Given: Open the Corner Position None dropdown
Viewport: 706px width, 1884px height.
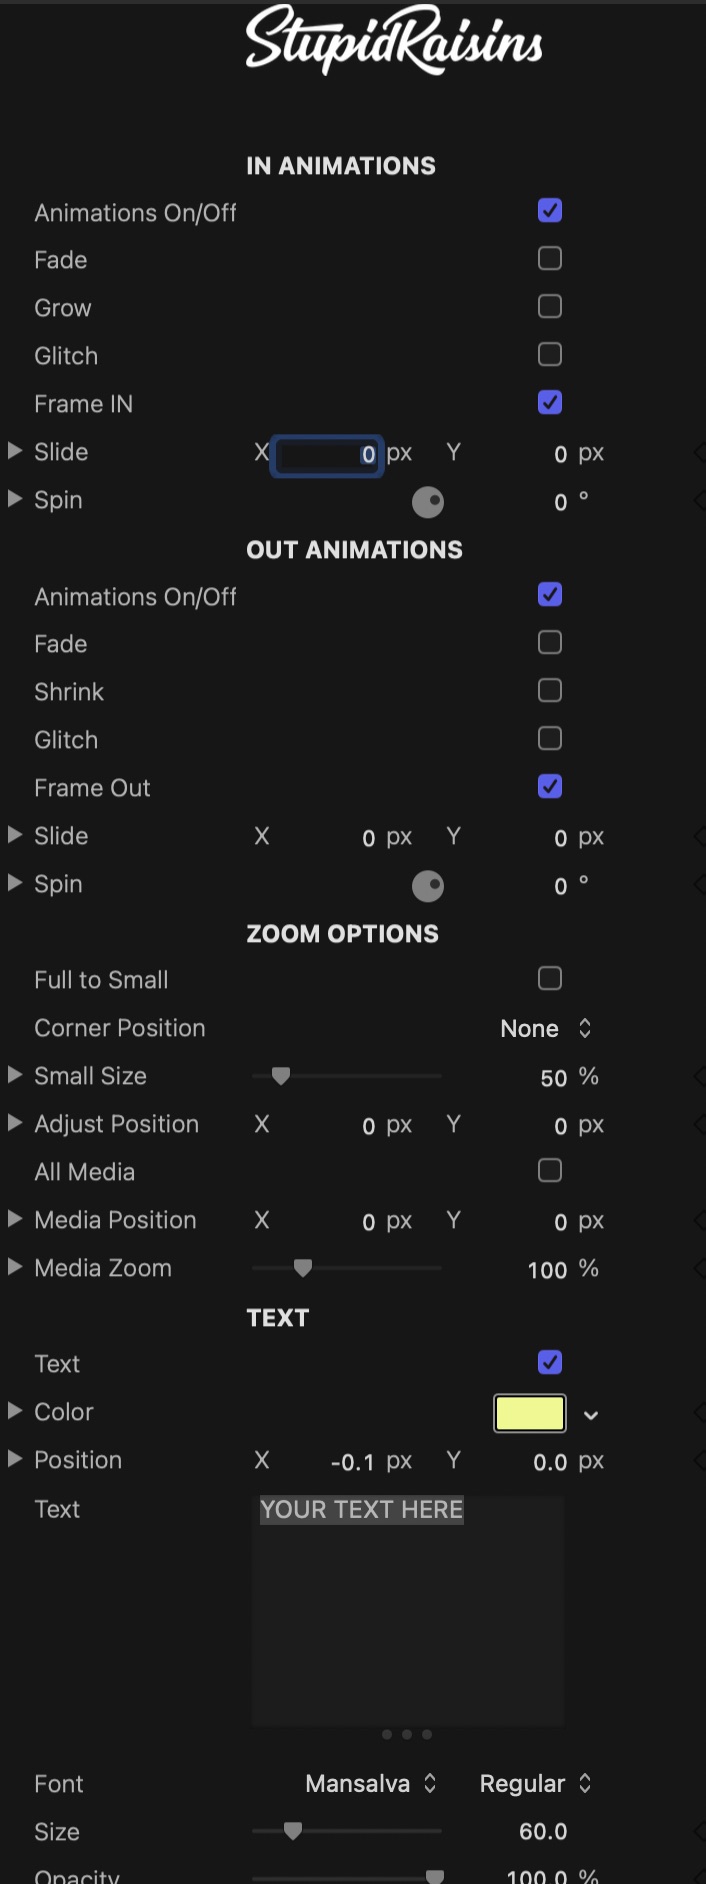Looking at the screenshot, I should tap(546, 1028).
